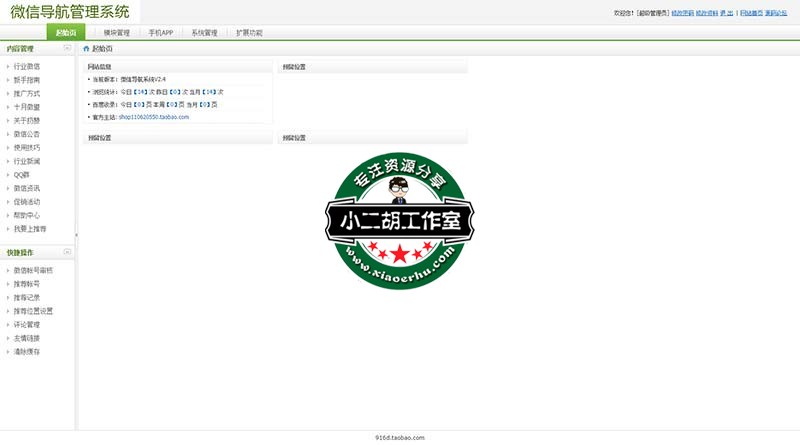
Task: Click the home icon beside 起始页 breadcrumb
Action: 86,48
